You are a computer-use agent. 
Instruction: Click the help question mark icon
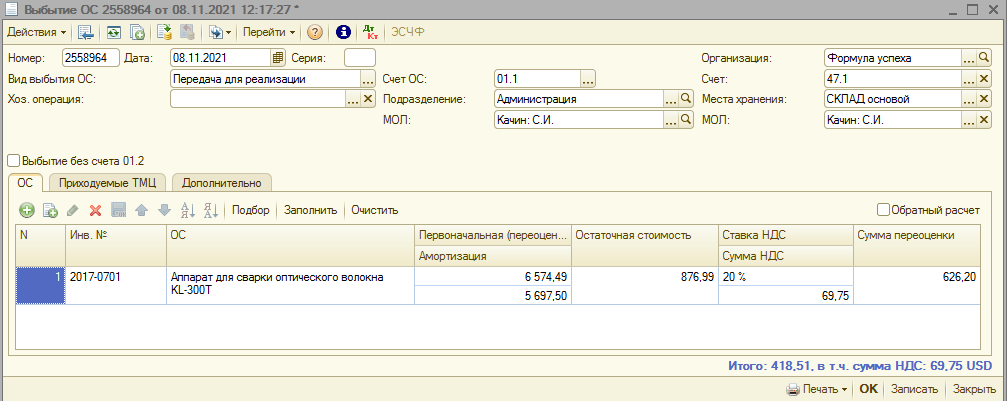click(x=315, y=32)
